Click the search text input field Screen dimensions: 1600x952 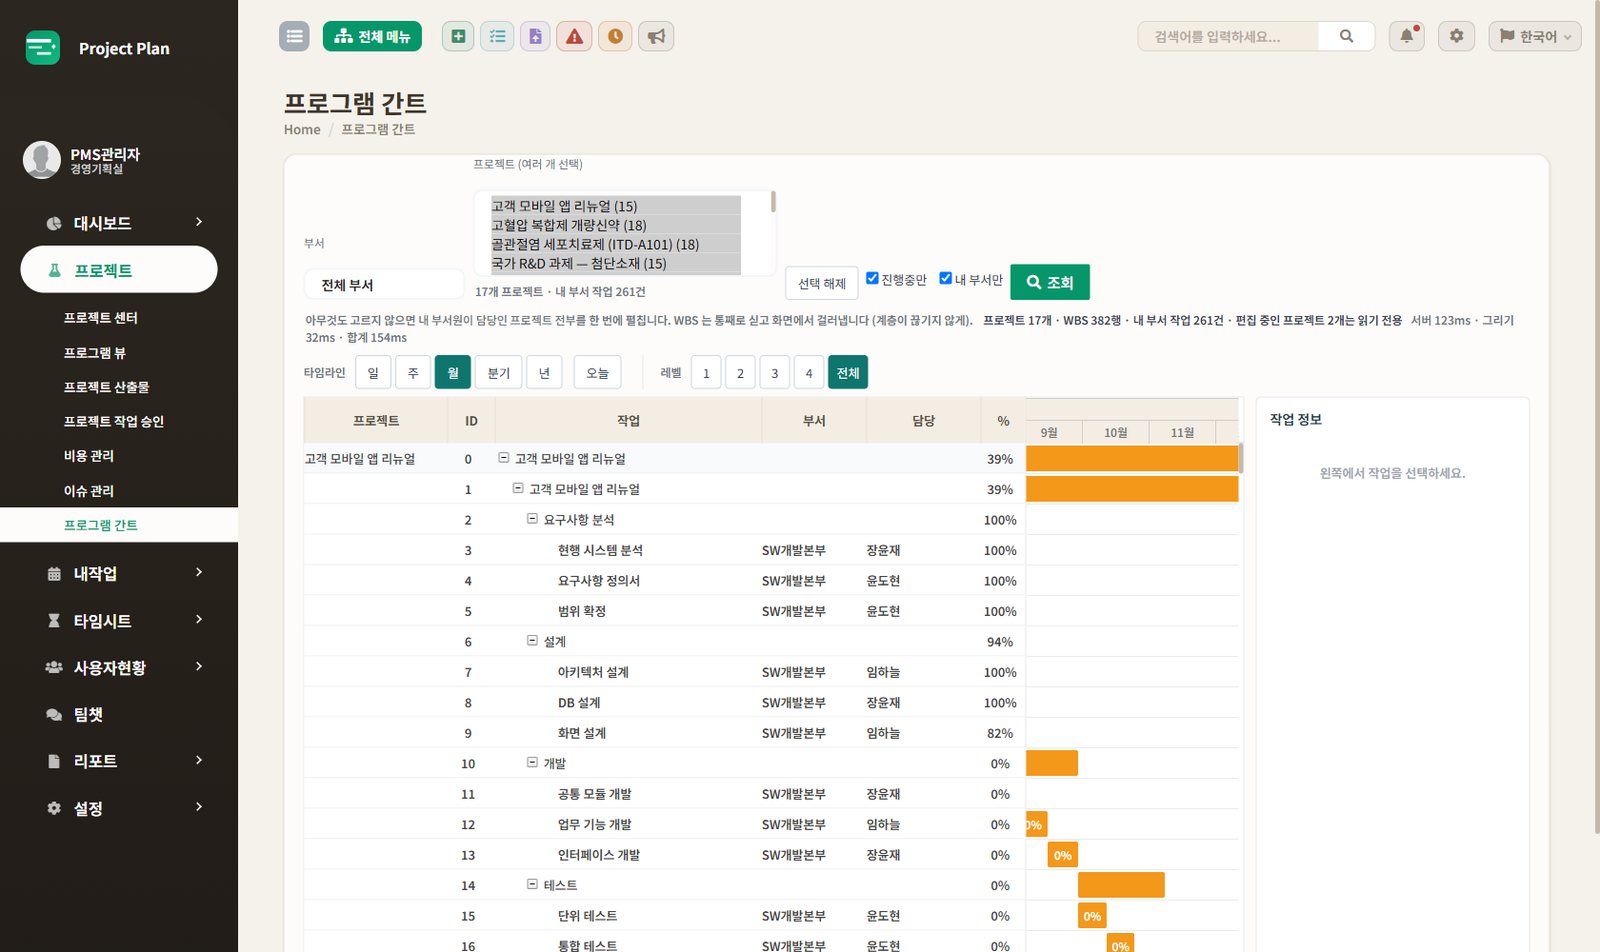pyautogui.click(x=1228, y=36)
